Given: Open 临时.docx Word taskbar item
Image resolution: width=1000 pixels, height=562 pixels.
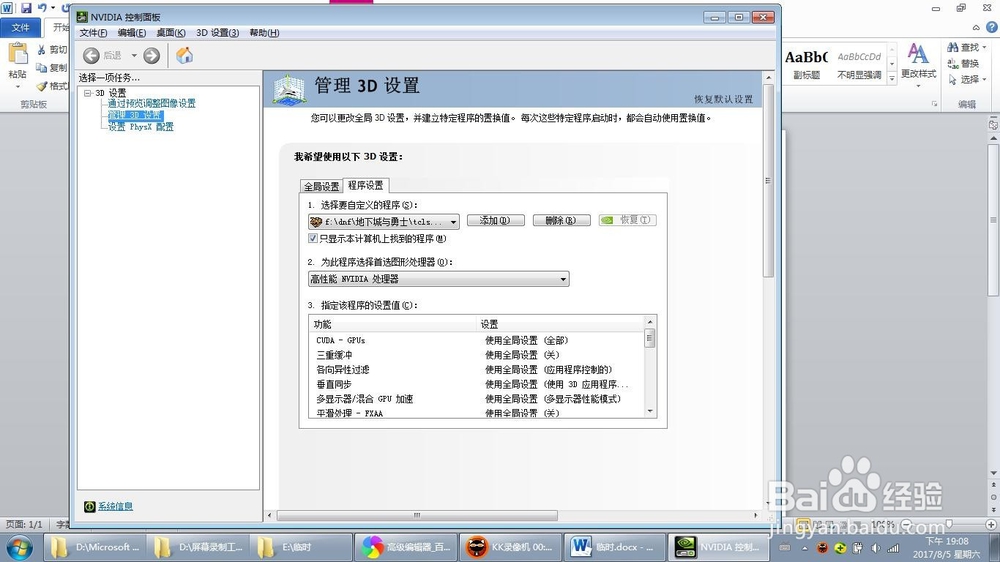Looking at the screenshot, I should tap(615, 547).
